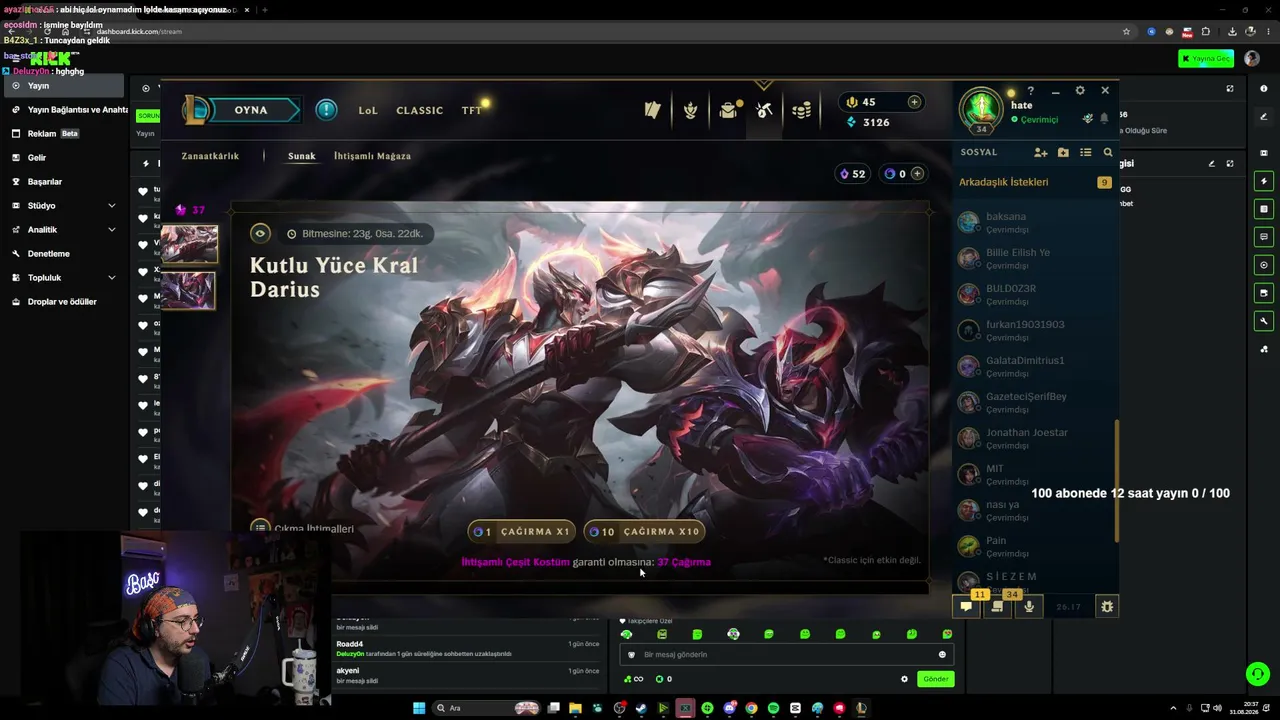Click the Kick chat settings gear icon
Viewport: 1280px width, 720px height.
pyautogui.click(x=904, y=679)
